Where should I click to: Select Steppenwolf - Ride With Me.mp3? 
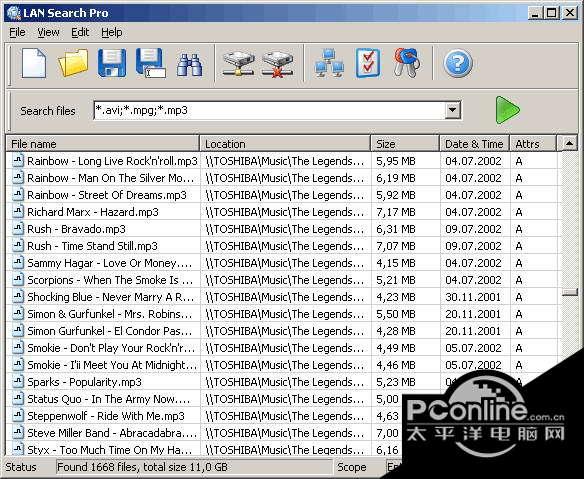(x=106, y=416)
